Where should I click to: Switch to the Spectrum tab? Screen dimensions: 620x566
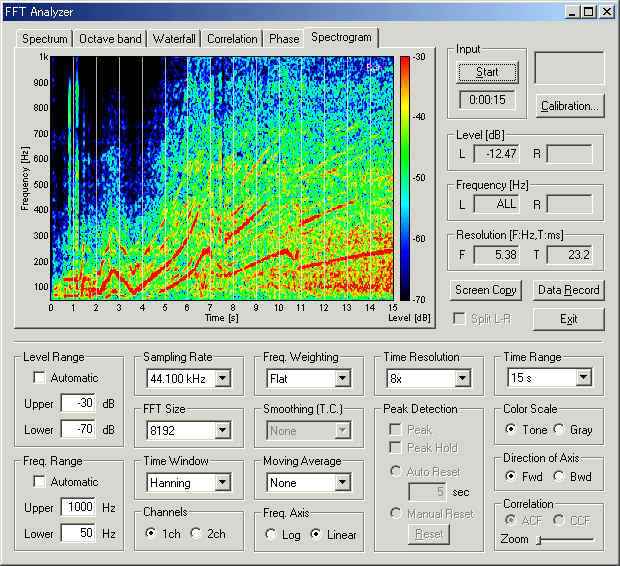click(x=44, y=39)
